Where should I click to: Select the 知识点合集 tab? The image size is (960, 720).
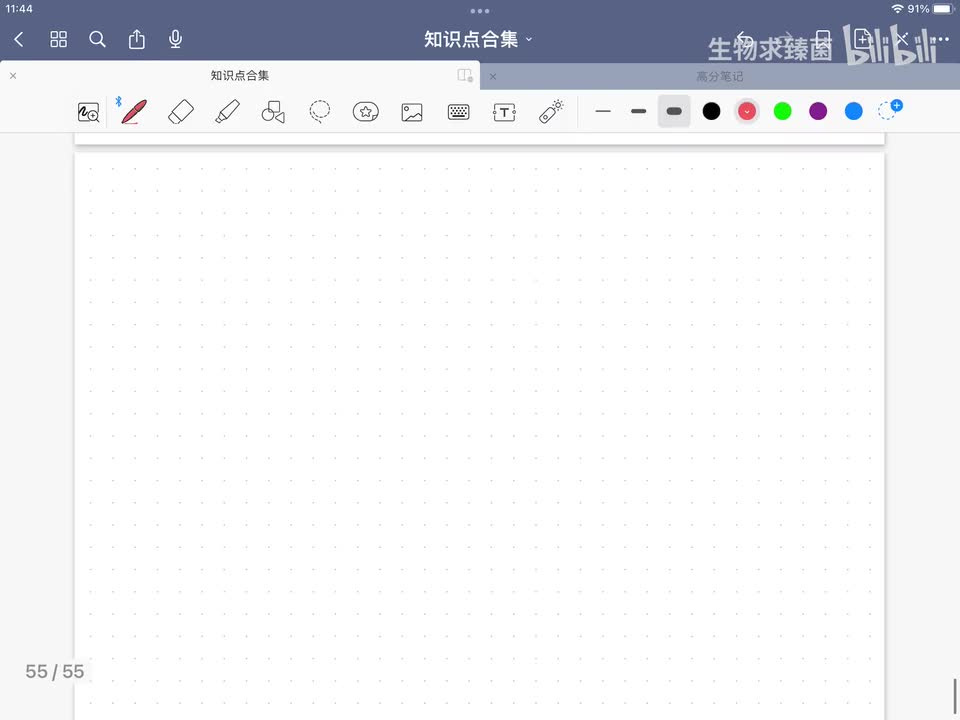pos(240,75)
